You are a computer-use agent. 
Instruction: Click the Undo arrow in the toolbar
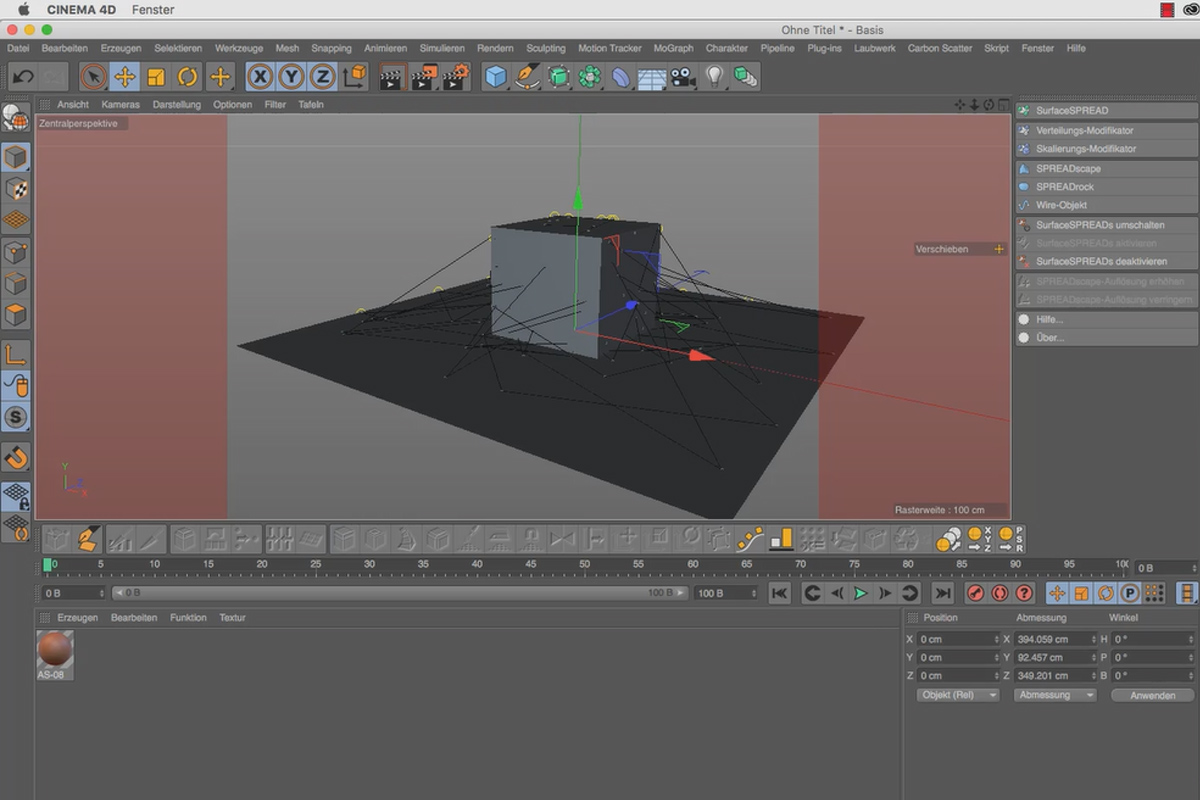point(24,76)
